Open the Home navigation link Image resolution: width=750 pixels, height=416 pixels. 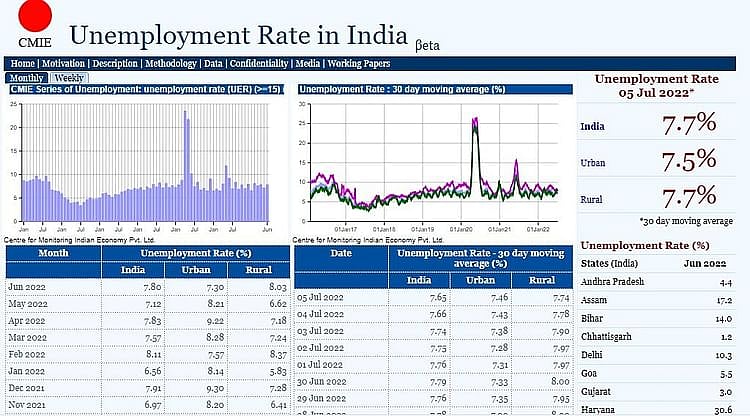click(22, 64)
